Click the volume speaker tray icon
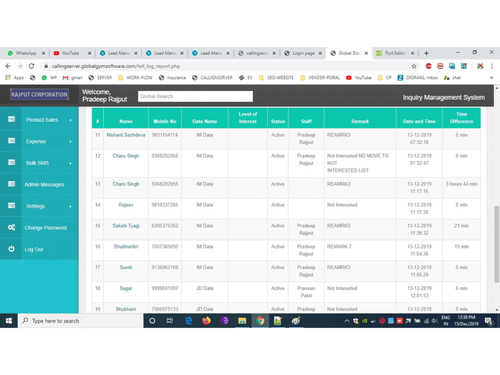The image size is (500, 375). point(434,321)
